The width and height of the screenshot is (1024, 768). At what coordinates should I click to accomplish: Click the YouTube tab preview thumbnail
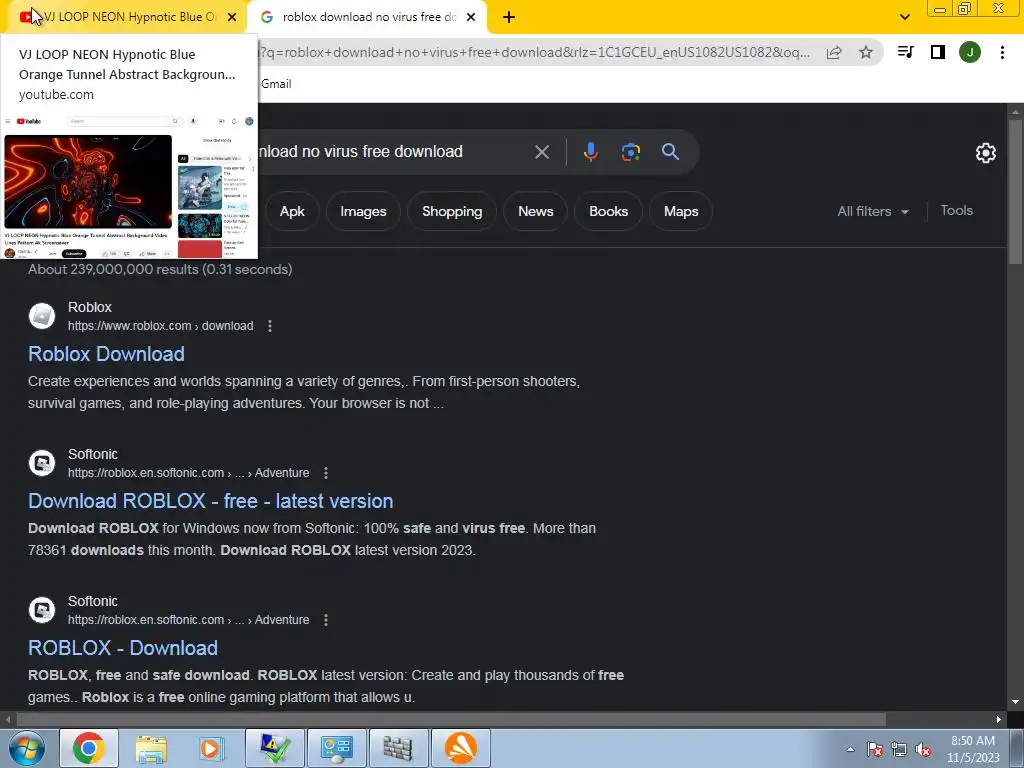pyautogui.click(x=129, y=186)
